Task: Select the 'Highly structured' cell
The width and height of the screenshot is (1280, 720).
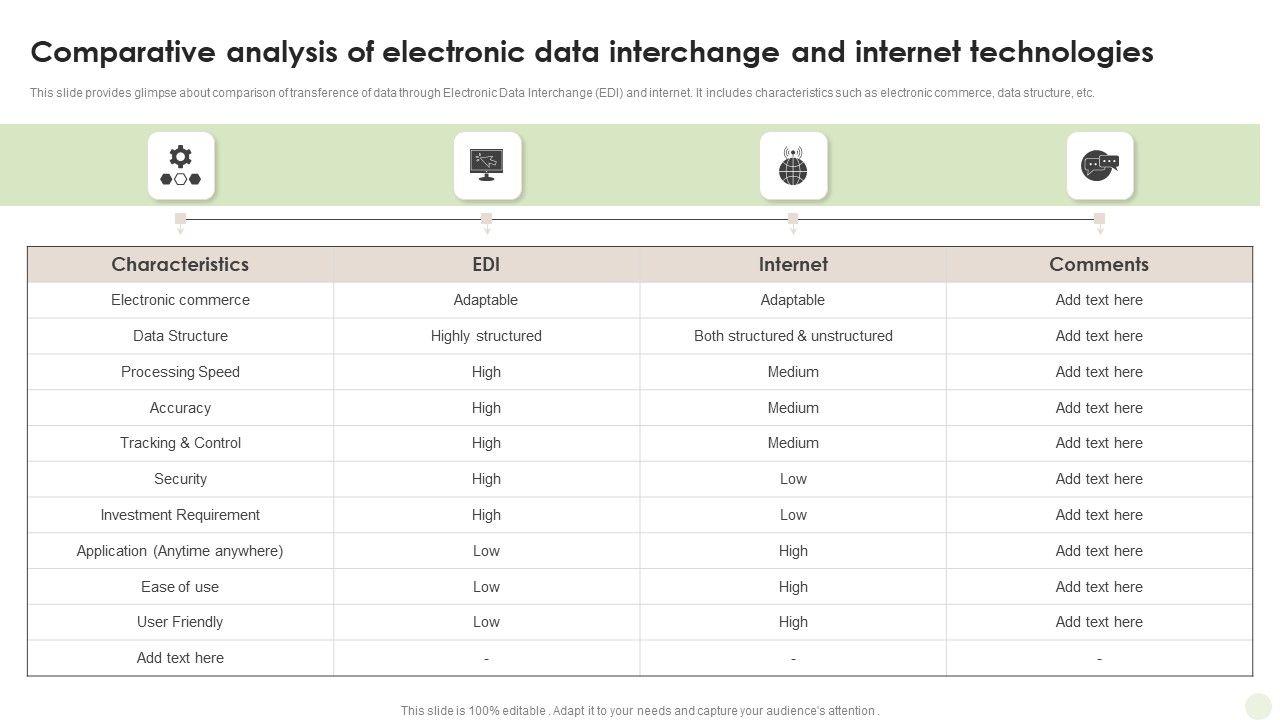Action: 486,336
